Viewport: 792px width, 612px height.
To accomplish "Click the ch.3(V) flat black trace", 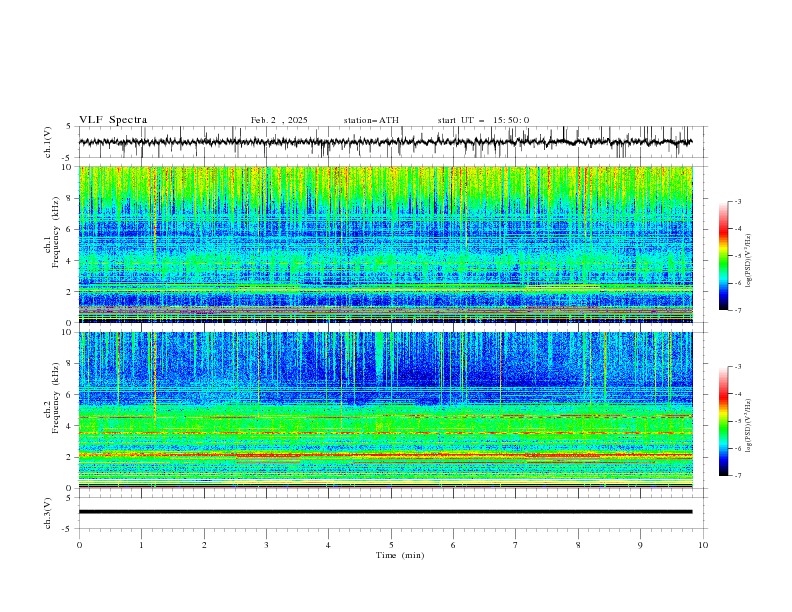I will 385,512.
